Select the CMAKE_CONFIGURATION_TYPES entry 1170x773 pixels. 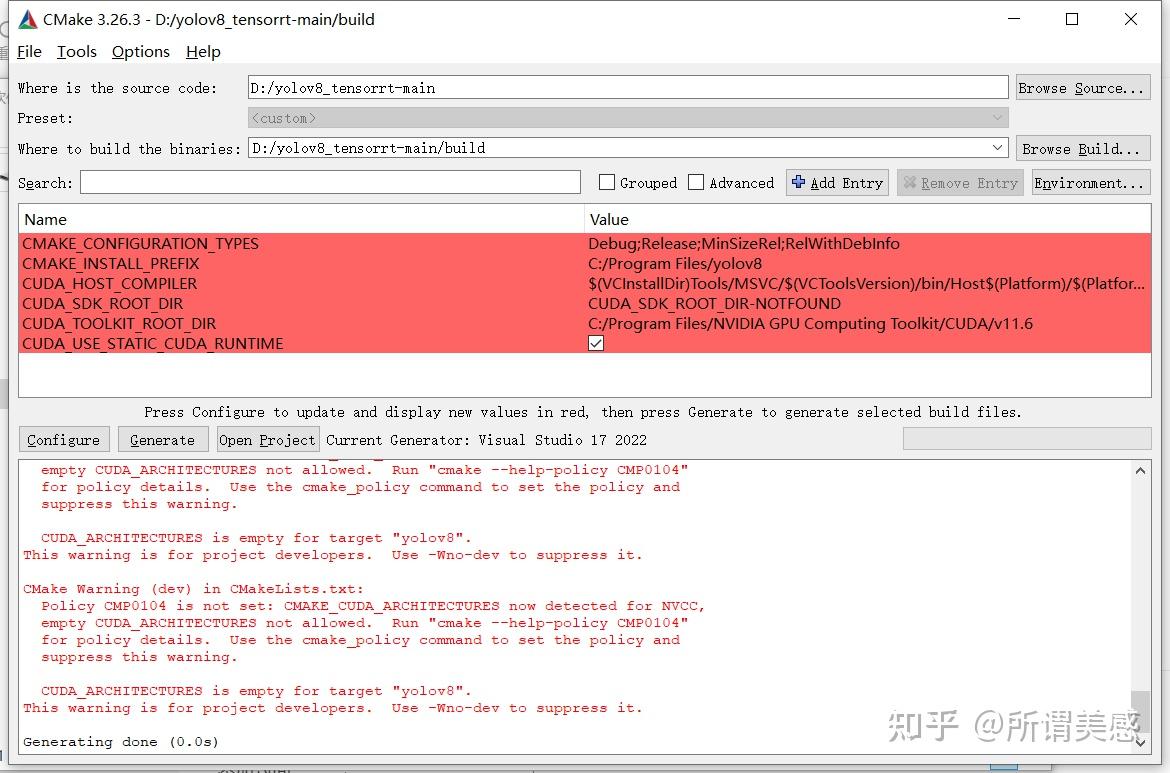coord(140,243)
